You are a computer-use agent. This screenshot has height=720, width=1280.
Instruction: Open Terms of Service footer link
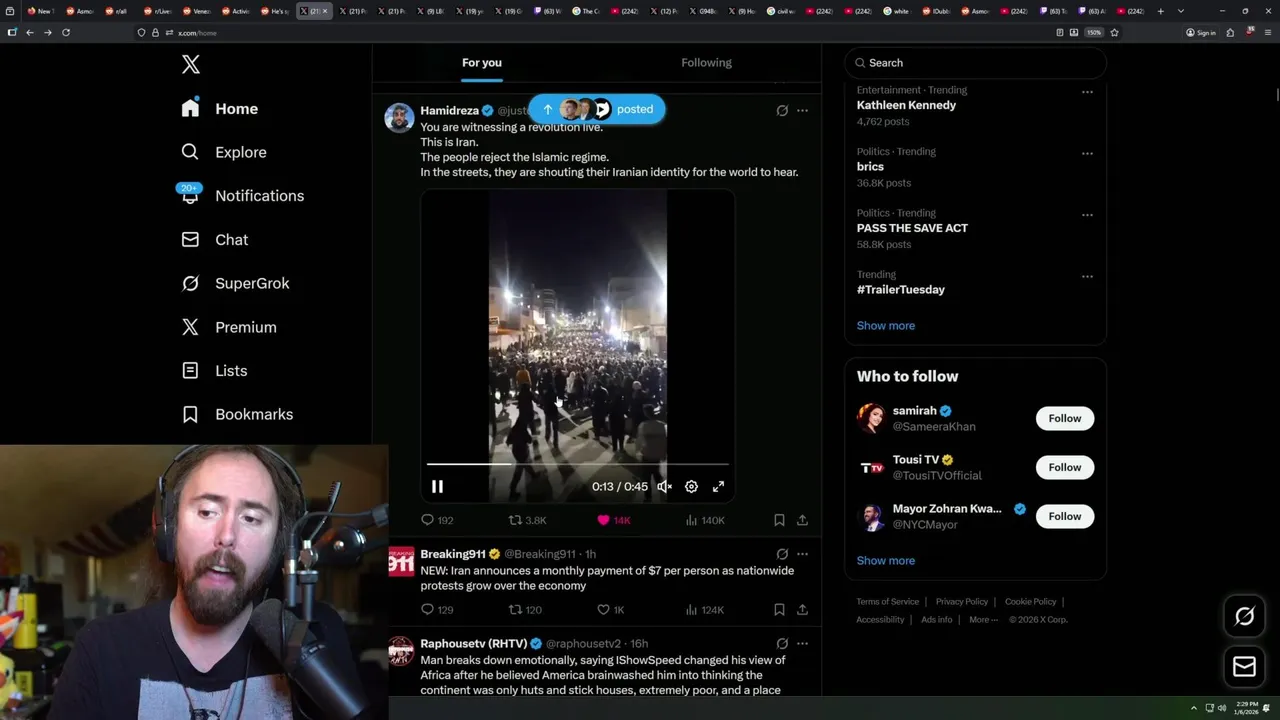pyautogui.click(x=887, y=602)
